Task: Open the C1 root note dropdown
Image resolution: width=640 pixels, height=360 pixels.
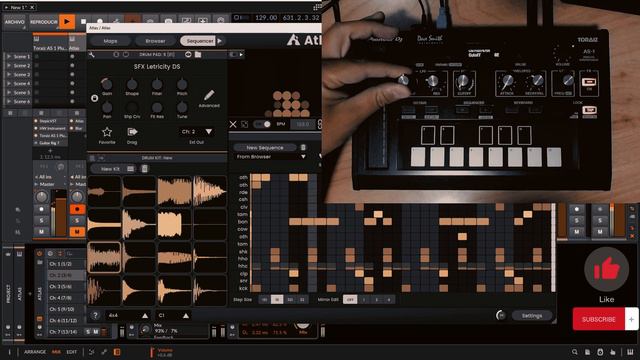Action: coord(173,316)
